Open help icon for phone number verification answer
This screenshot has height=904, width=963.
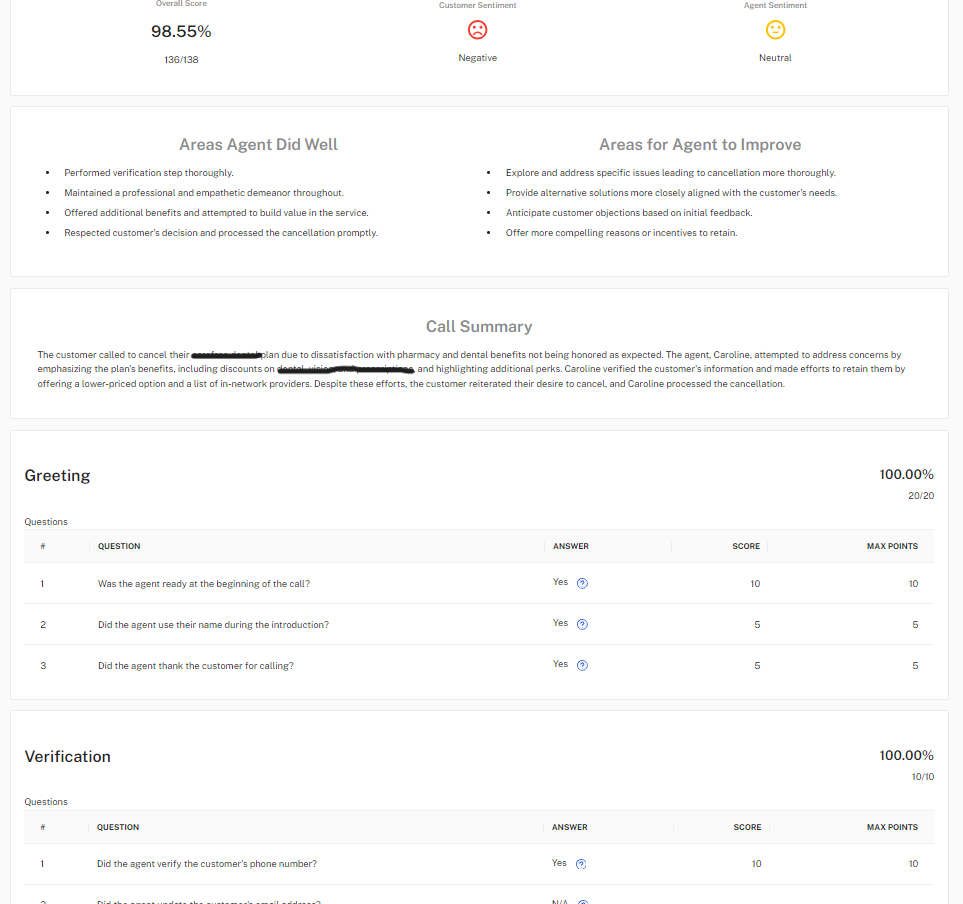[x=582, y=864]
